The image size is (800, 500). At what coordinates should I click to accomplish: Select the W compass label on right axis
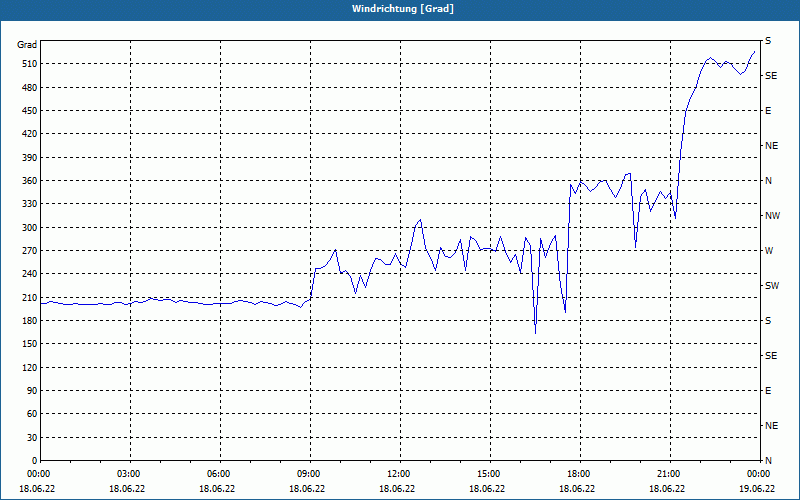point(768,251)
